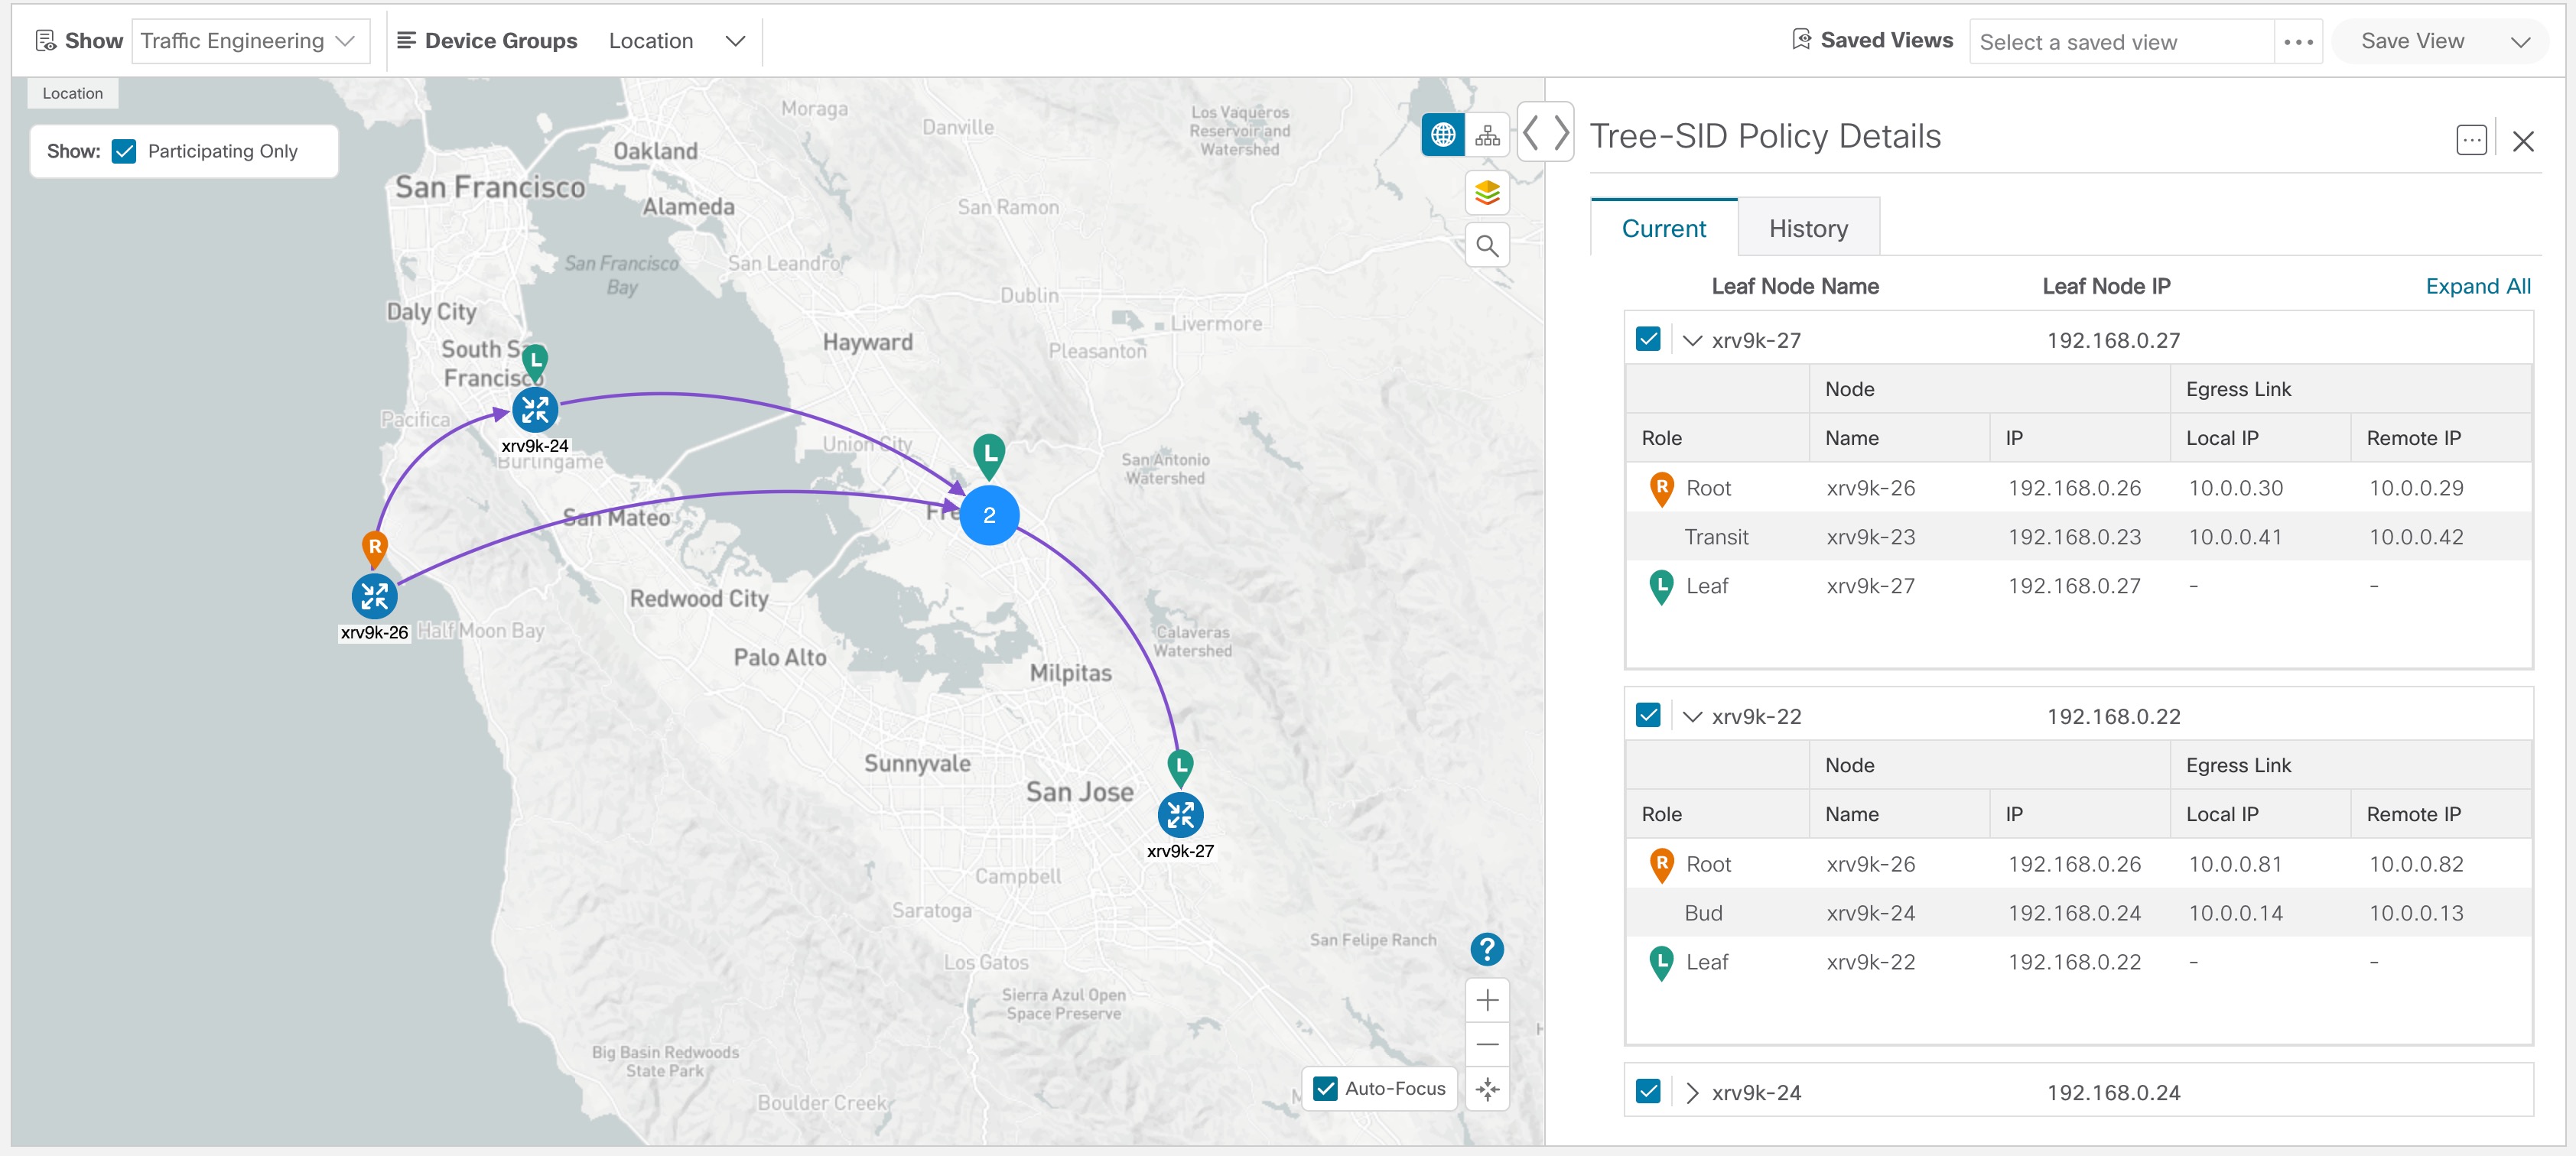Open the Traffic Engineering show dropdown
Screen dimensions: 2576x1156
coord(249,41)
